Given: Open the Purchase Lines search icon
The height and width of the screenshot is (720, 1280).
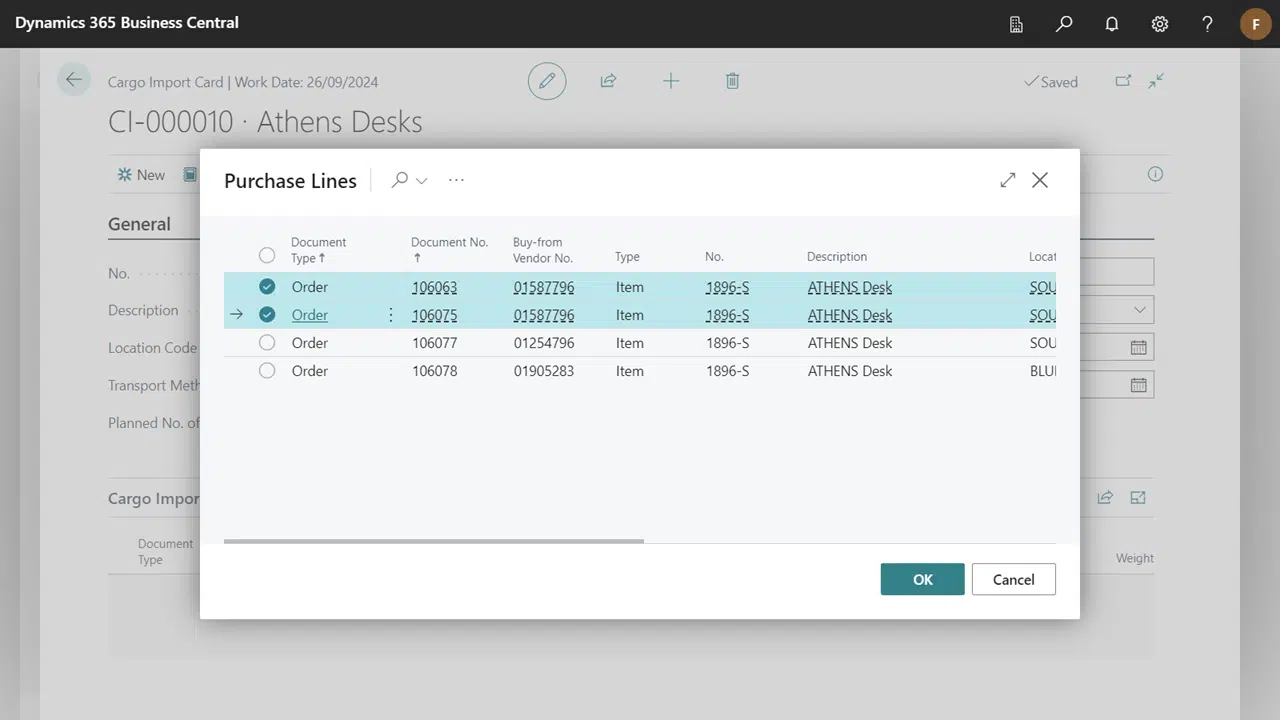Looking at the screenshot, I should tap(400, 180).
